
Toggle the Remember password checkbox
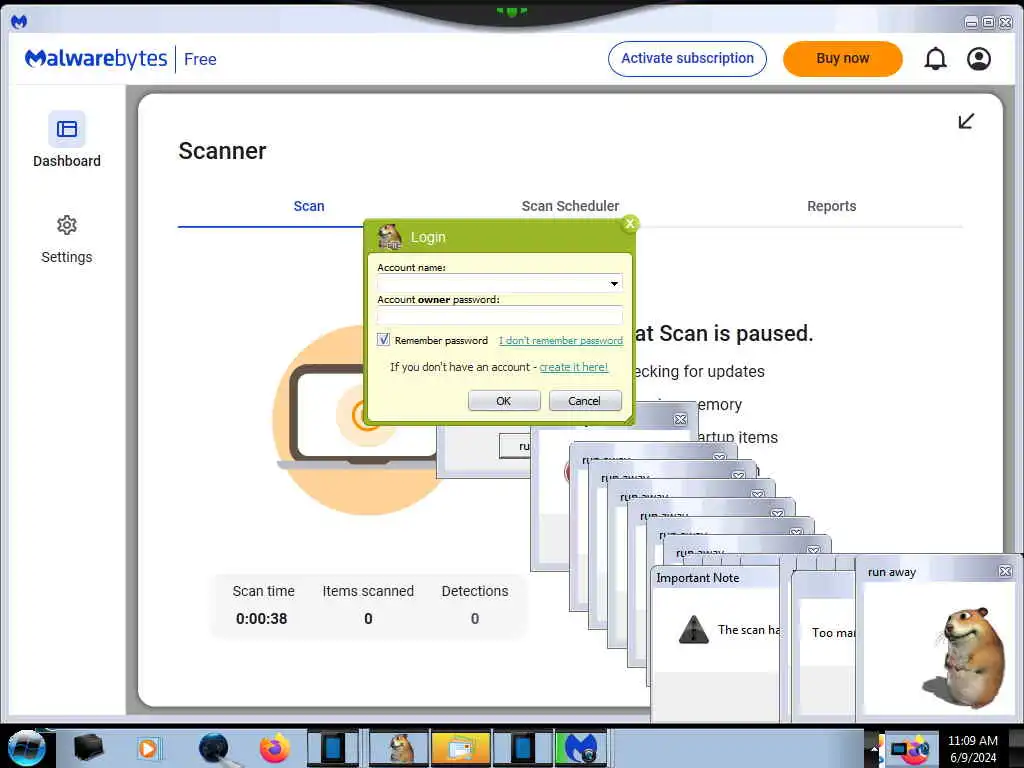(x=383, y=340)
